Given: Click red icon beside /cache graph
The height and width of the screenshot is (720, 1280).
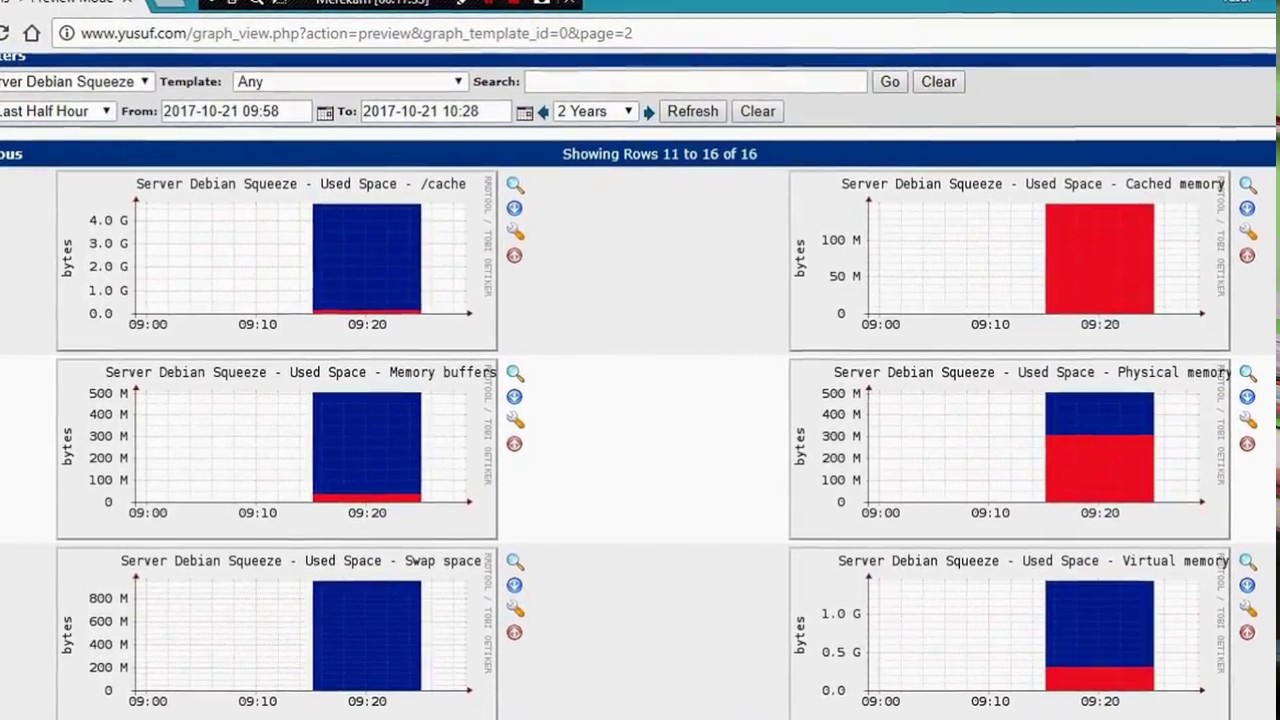Looking at the screenshot, I should pyautogui.click(x=514, y=256).
